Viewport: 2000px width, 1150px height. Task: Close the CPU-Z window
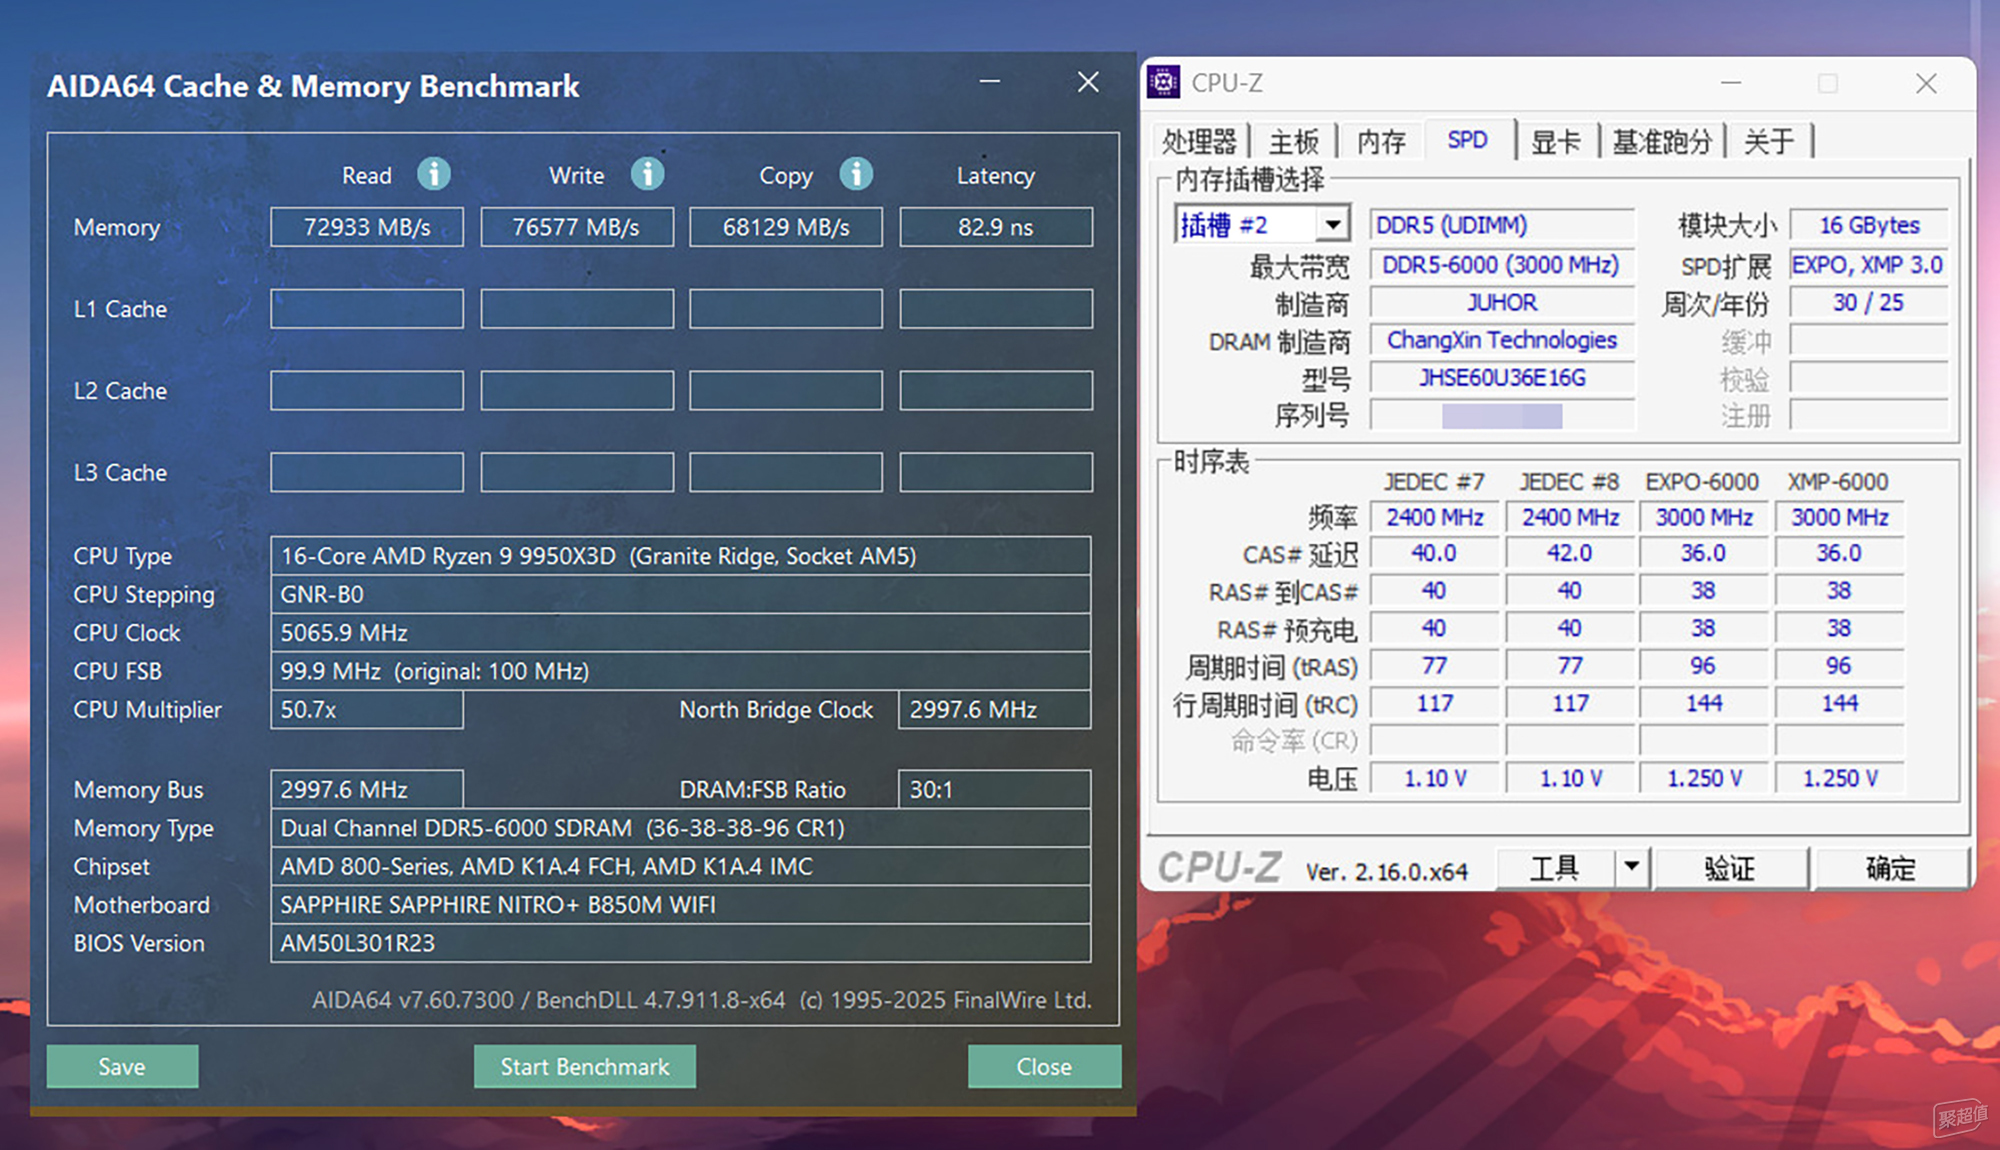pos(1926,83)
